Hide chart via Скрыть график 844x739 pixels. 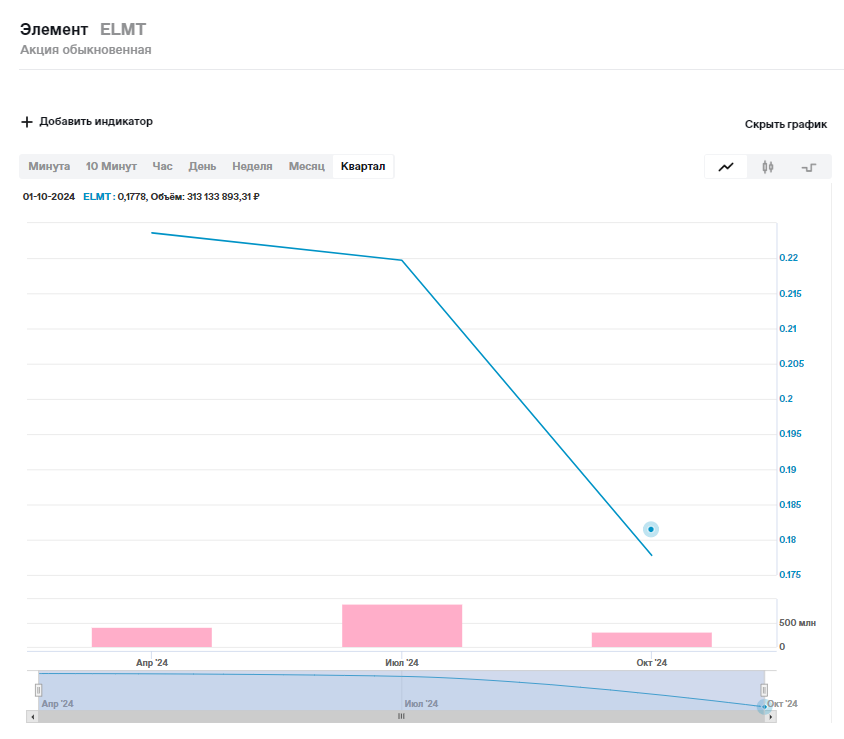[785, 125]
